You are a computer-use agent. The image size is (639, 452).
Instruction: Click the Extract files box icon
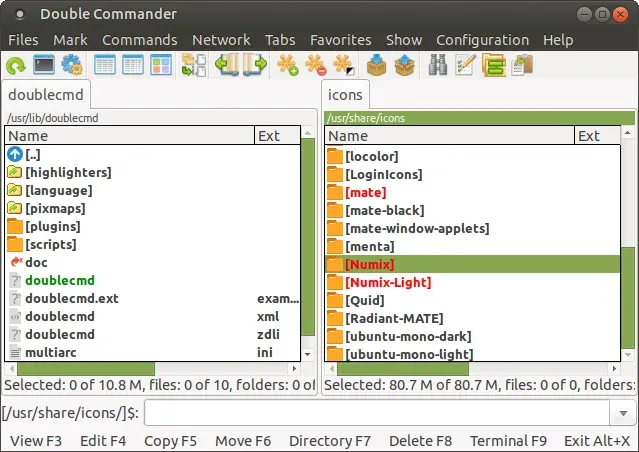tap(405, 65)
